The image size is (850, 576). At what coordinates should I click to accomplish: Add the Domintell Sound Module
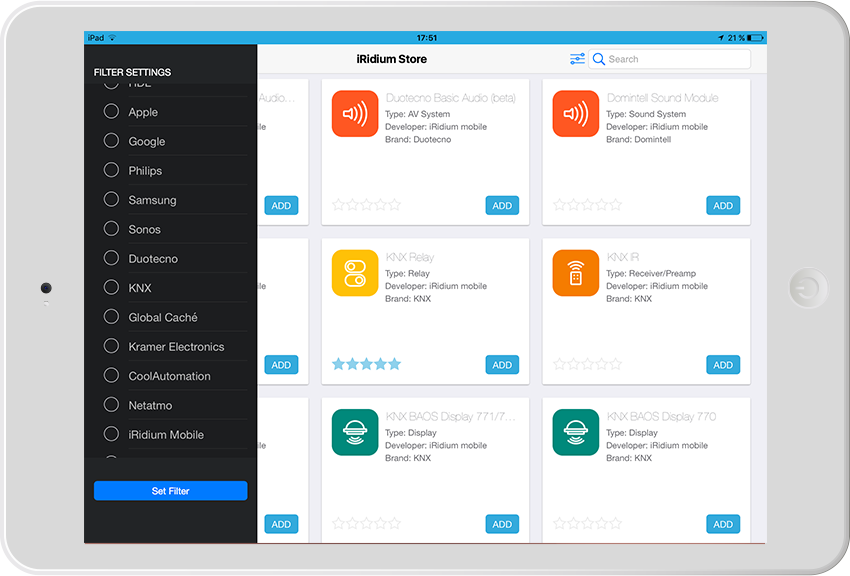point(723,206)
